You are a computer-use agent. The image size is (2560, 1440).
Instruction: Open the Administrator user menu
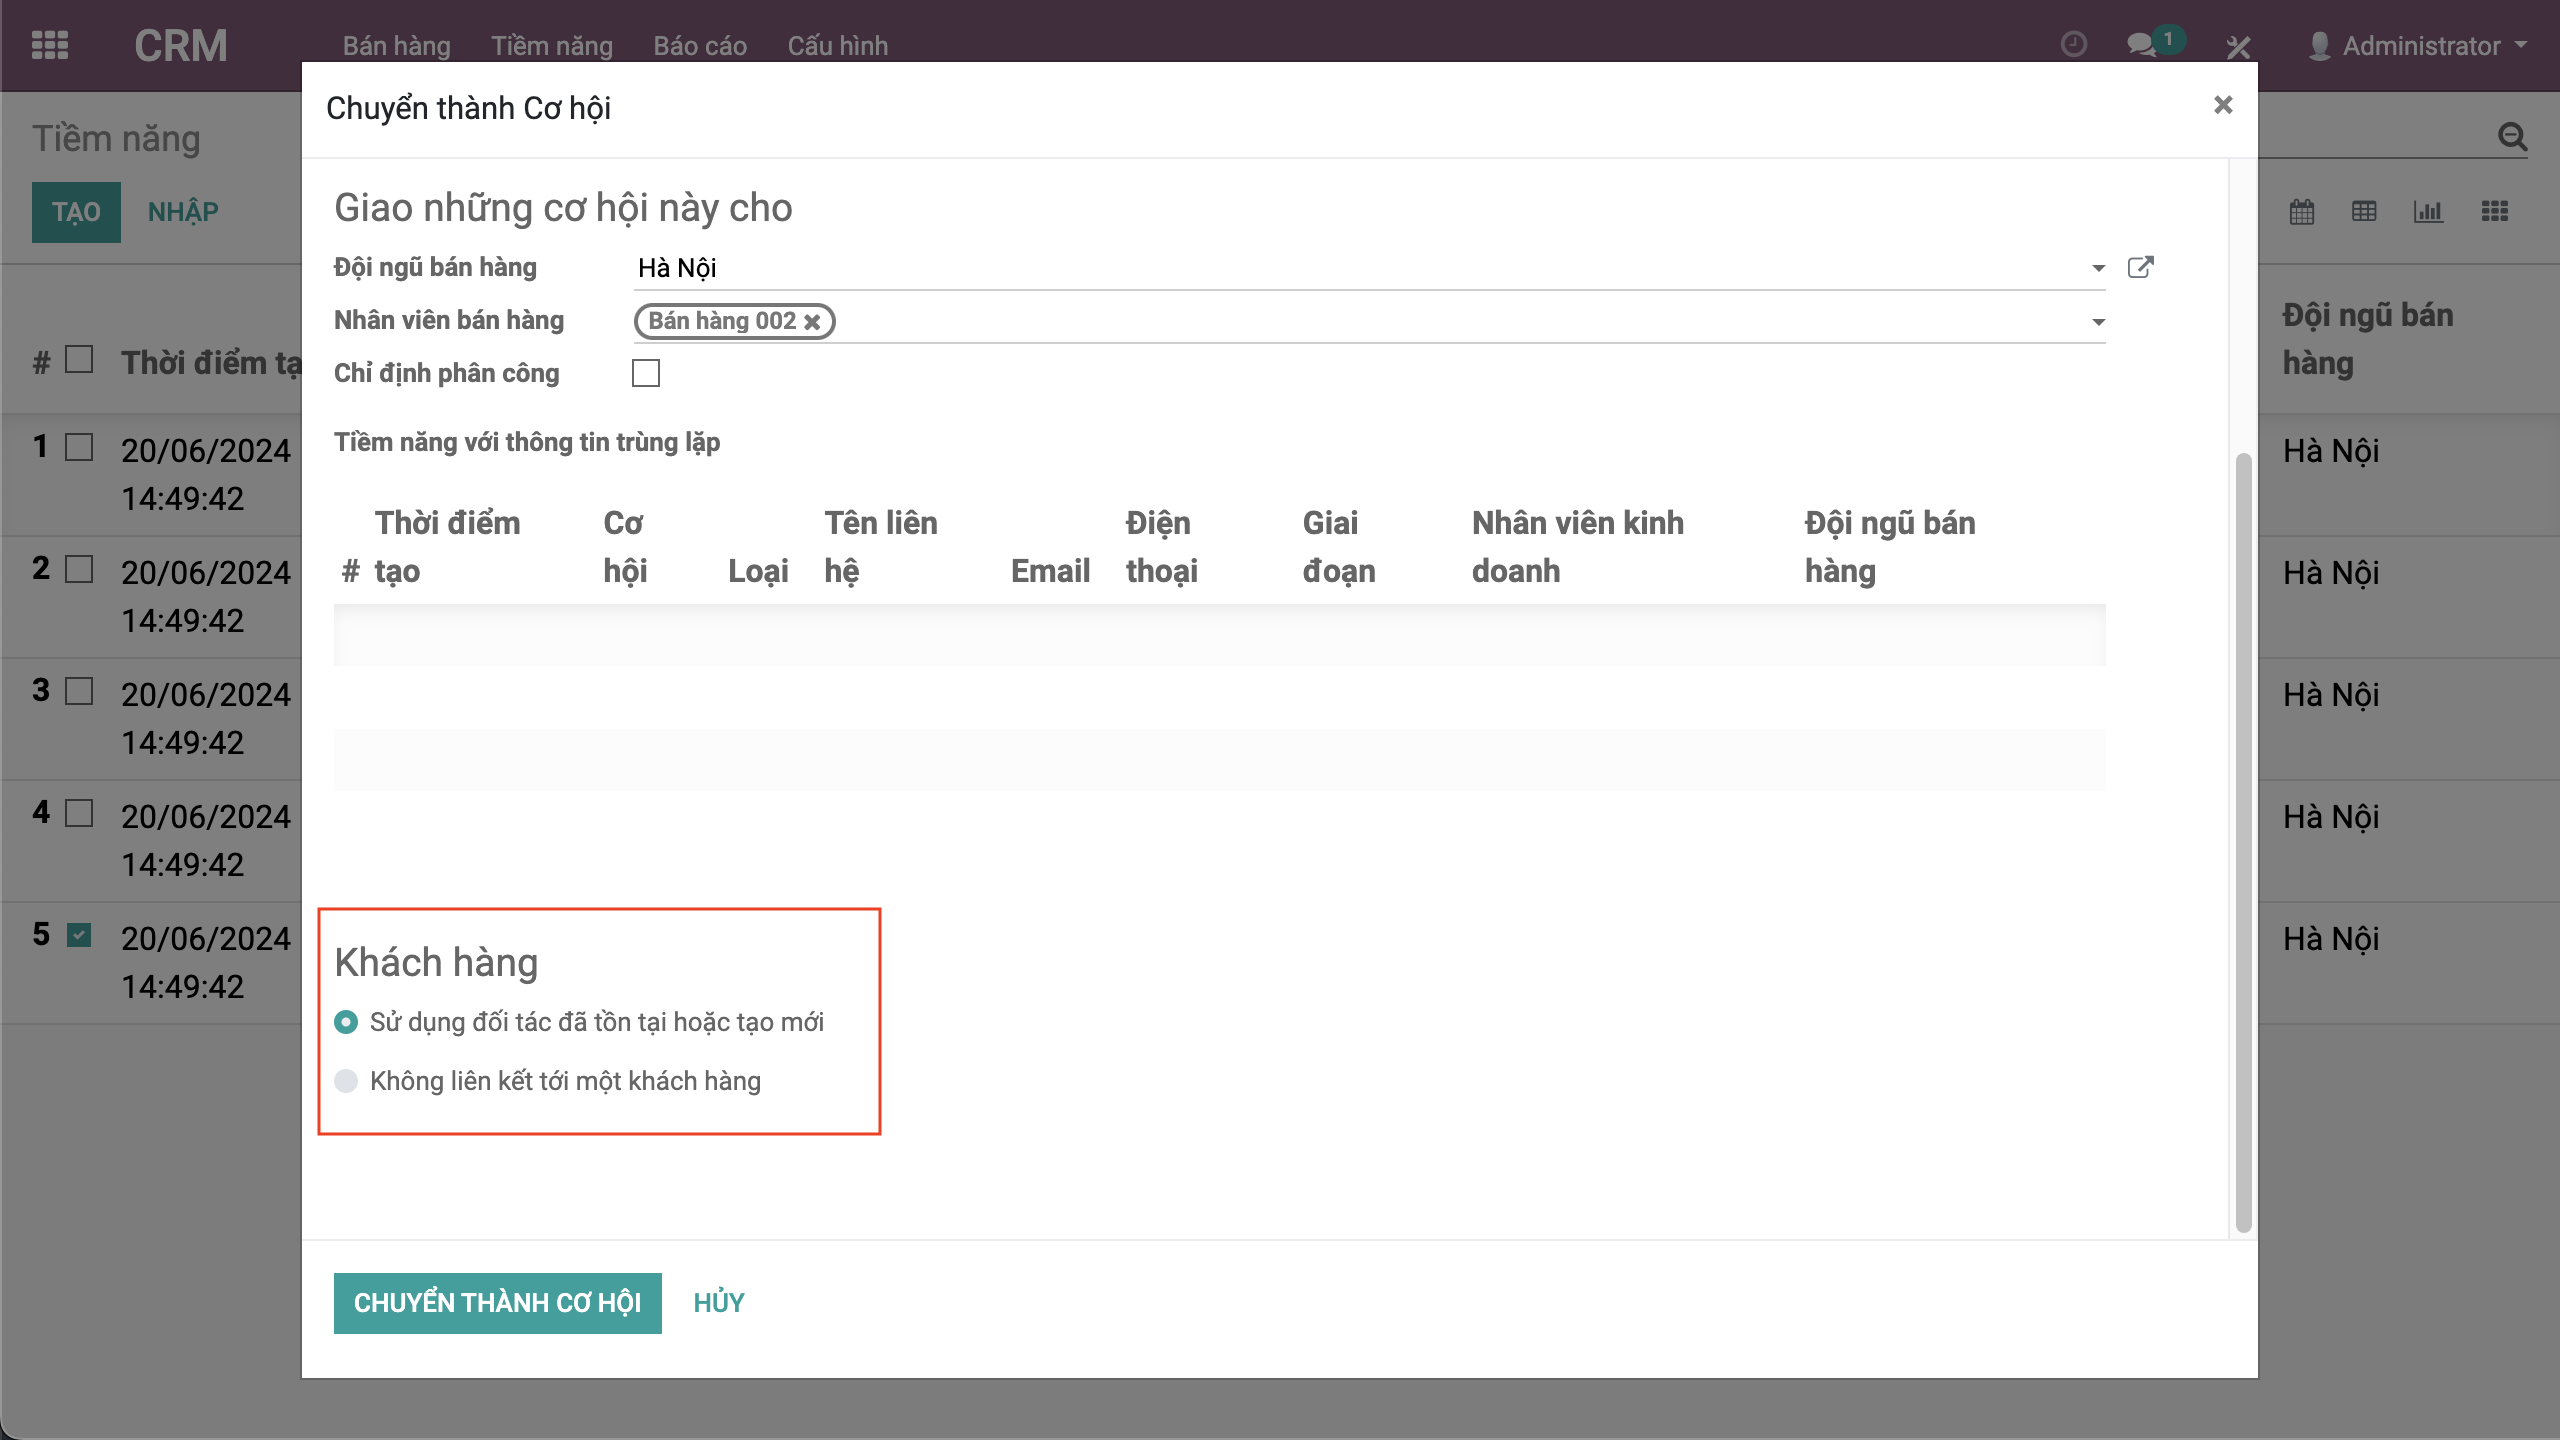tap(2420, 46)
